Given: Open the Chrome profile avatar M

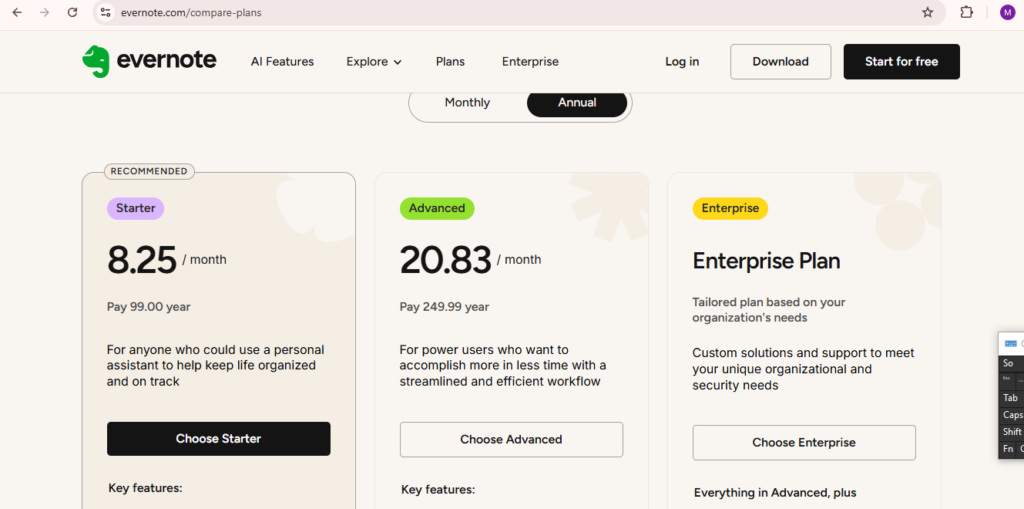Looking at the screenshot, I should [1007, 12].
